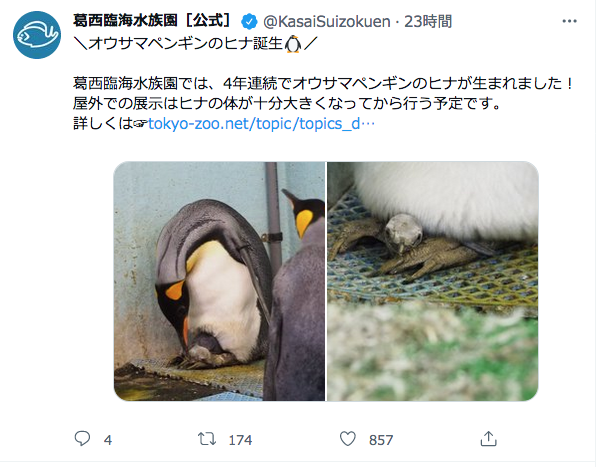
Task: Click the pointing hand emoji before the link
Action: coord(140,124)
